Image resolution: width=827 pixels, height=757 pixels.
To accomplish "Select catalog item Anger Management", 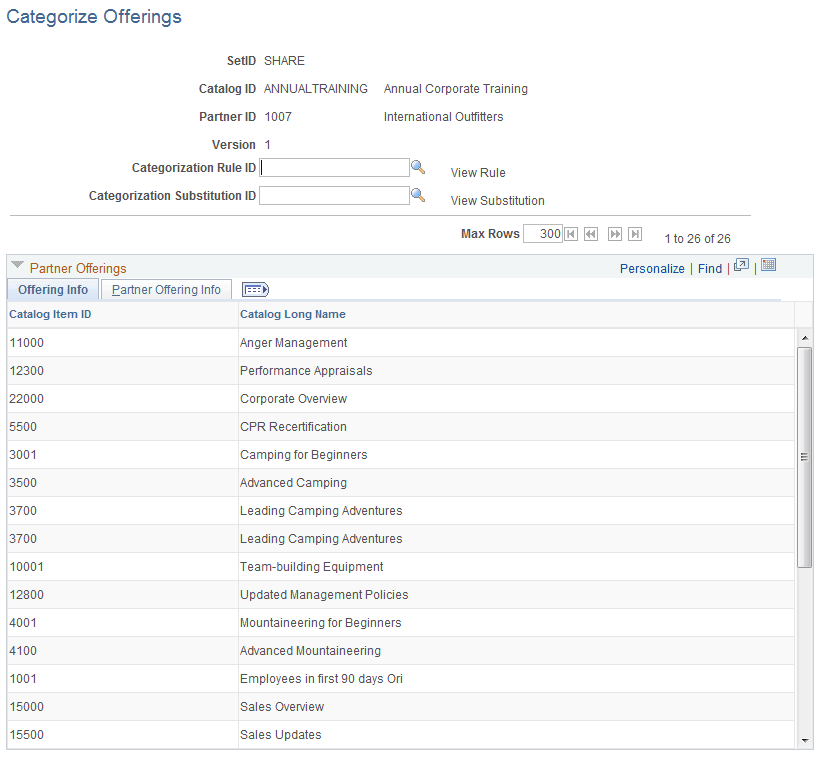I will pos(293,342).
